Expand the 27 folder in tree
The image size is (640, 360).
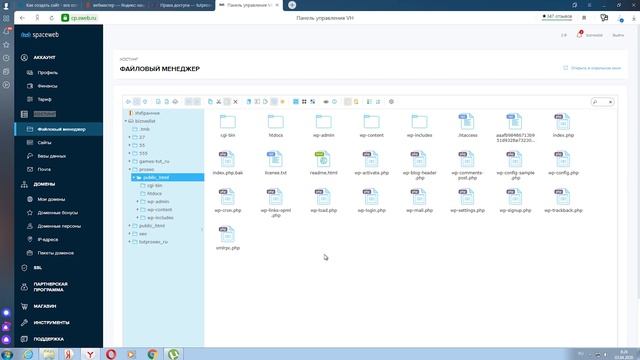pyautogui.click(x=130, y=137)
